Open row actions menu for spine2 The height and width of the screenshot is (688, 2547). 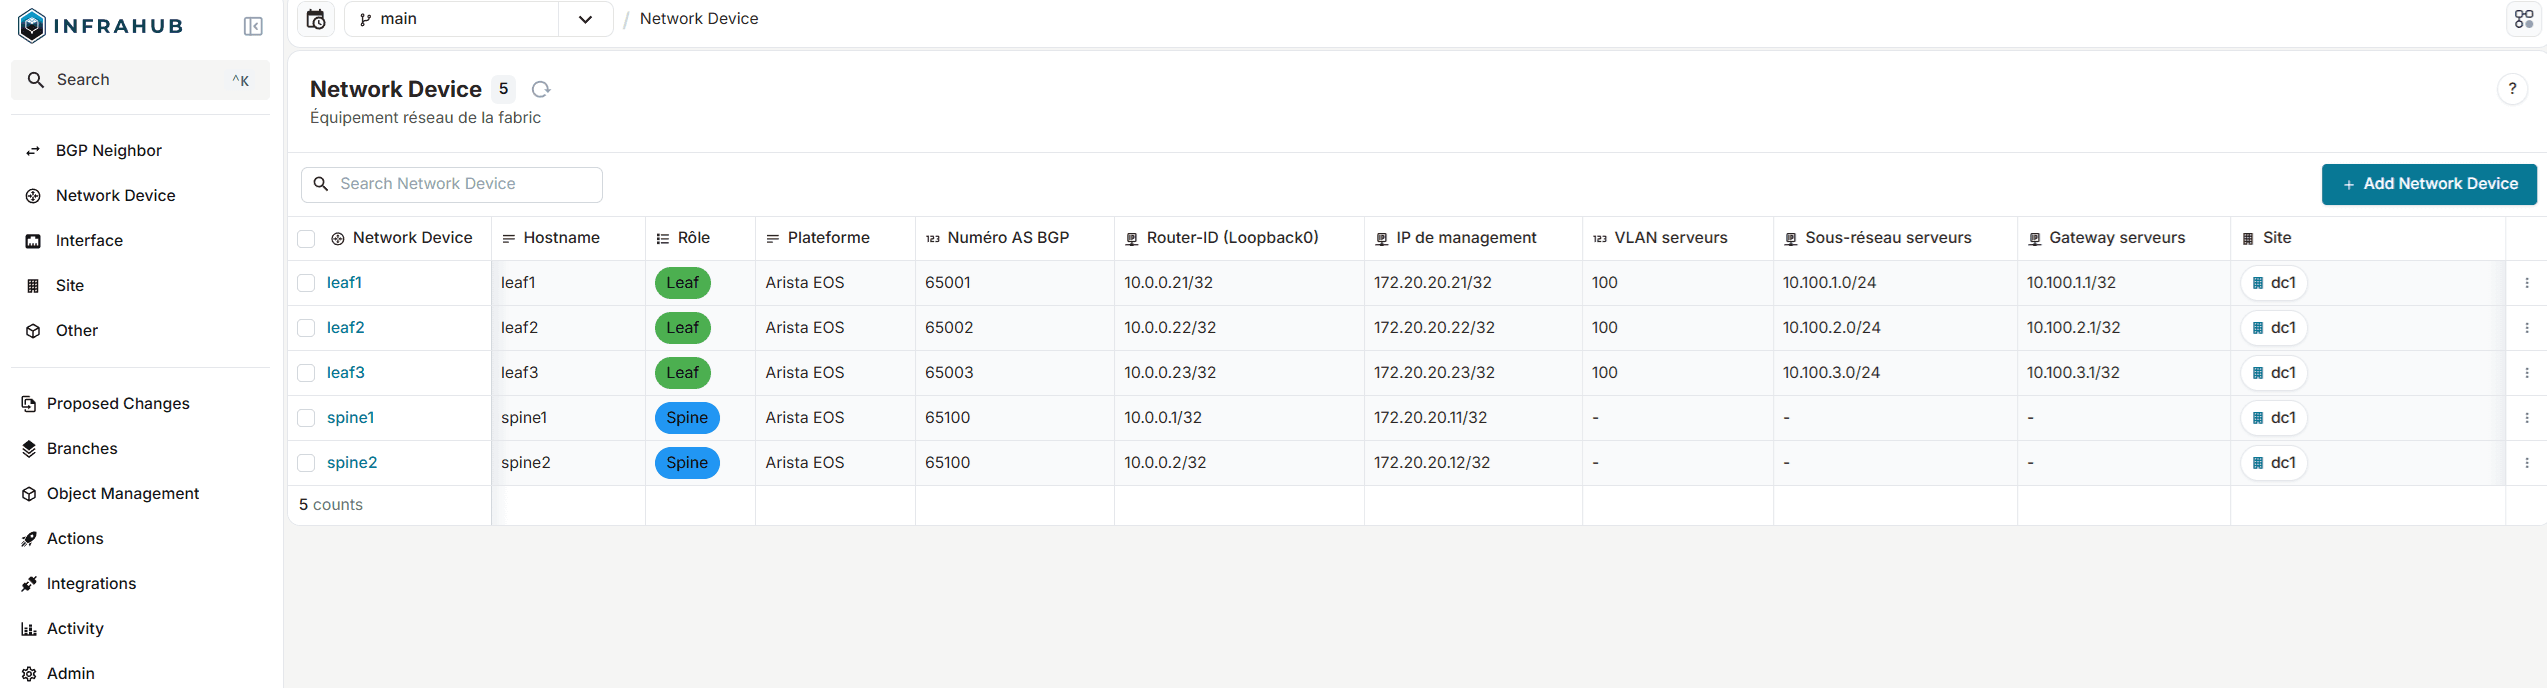point(2526,463)
